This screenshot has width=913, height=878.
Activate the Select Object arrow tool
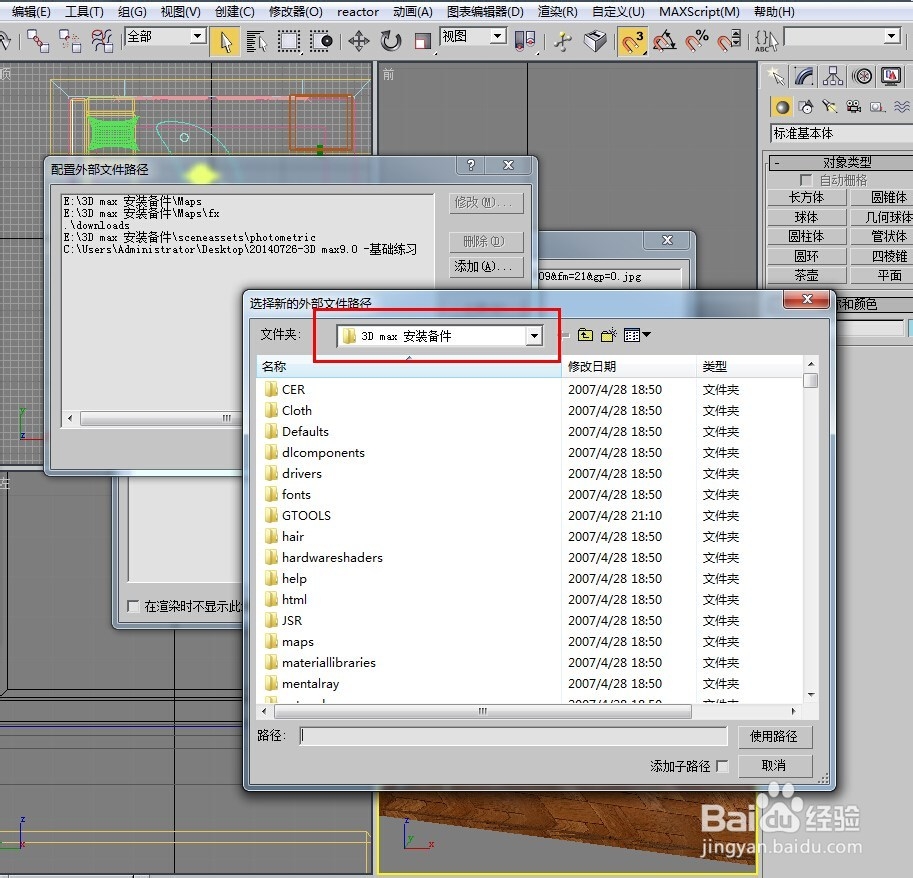click(225, 42)
